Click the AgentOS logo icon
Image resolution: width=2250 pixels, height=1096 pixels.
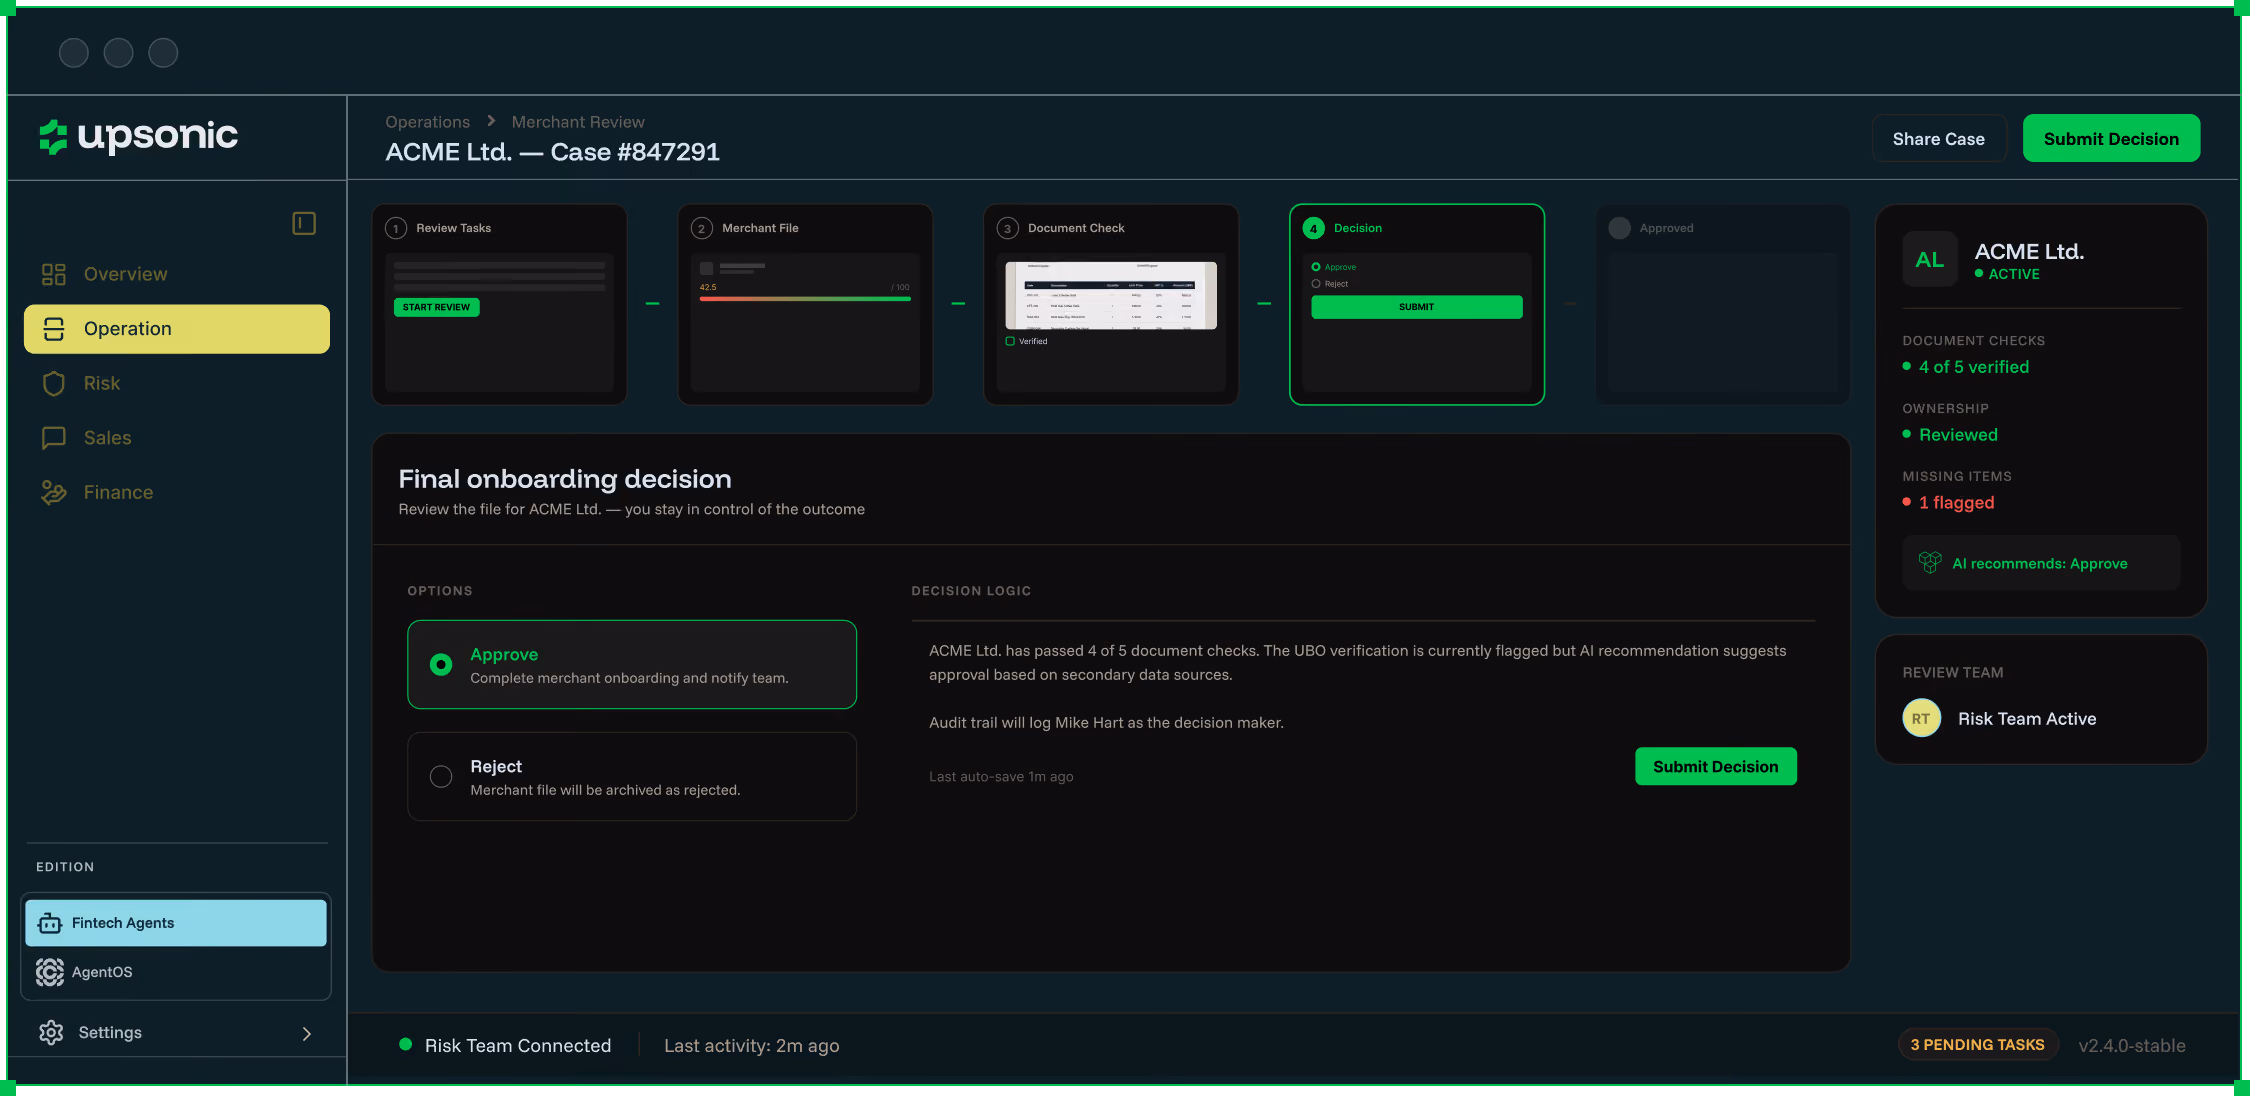(50, 972)
